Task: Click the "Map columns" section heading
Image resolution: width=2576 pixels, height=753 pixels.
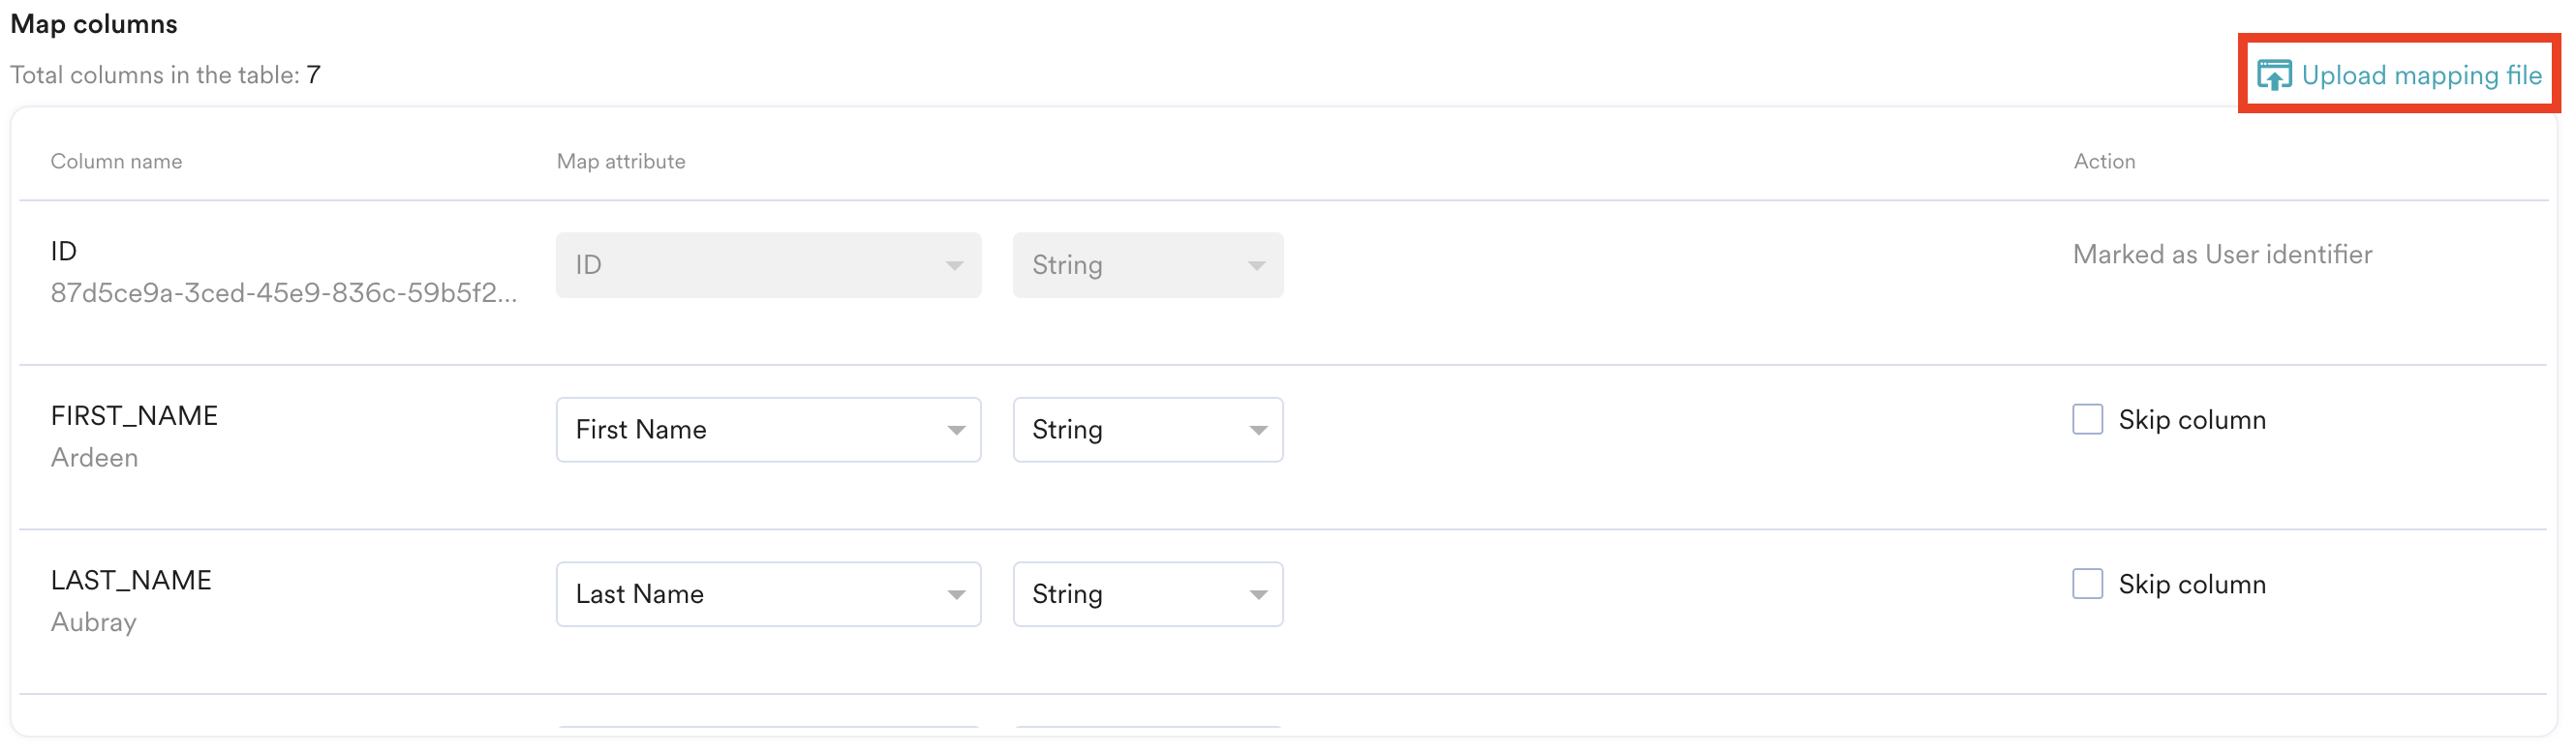Action: 93,24
